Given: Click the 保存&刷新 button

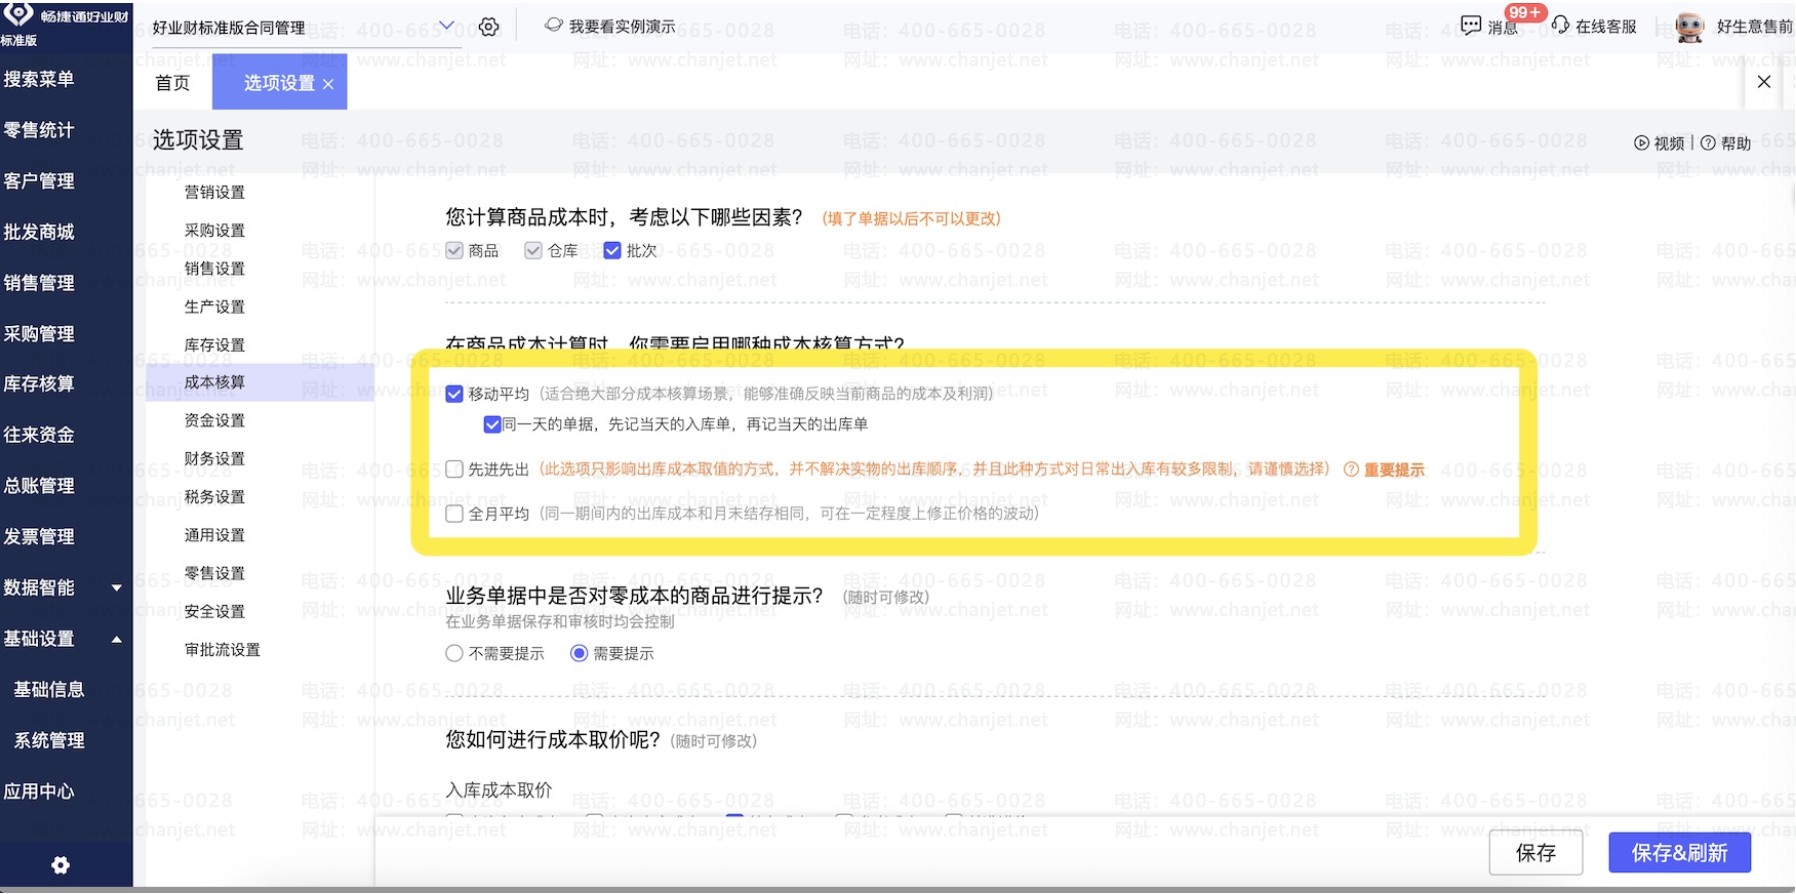Looking at the screenshot, I should click(1679, 853).
